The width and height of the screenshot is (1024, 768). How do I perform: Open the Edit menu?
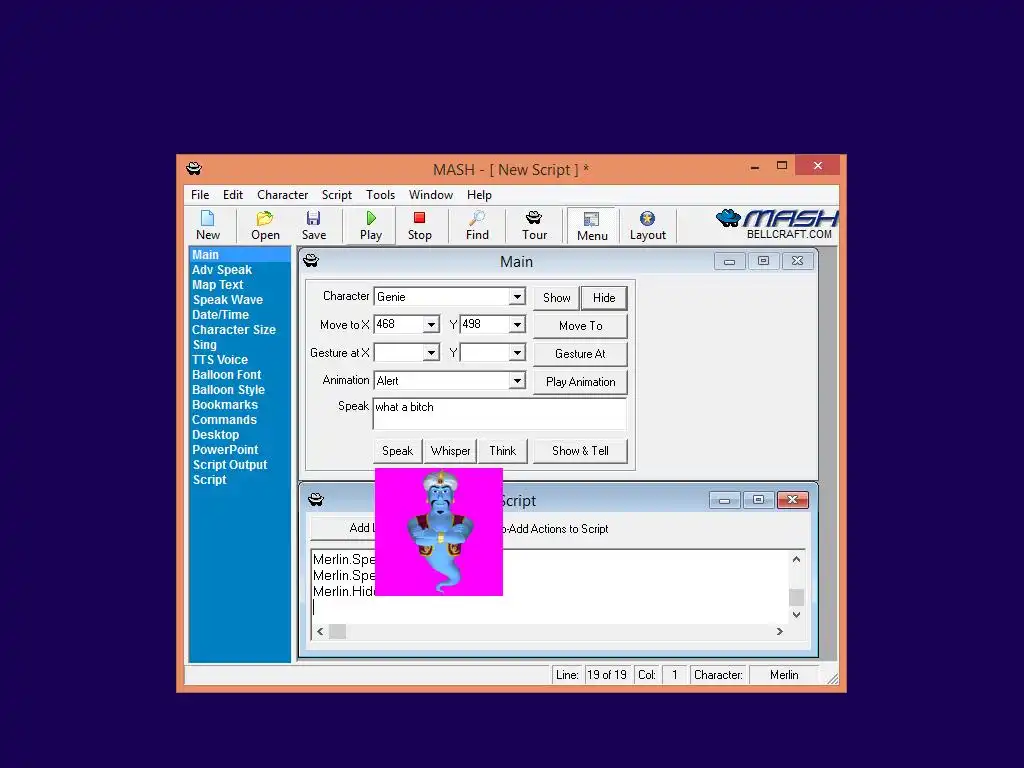point(232,195)
